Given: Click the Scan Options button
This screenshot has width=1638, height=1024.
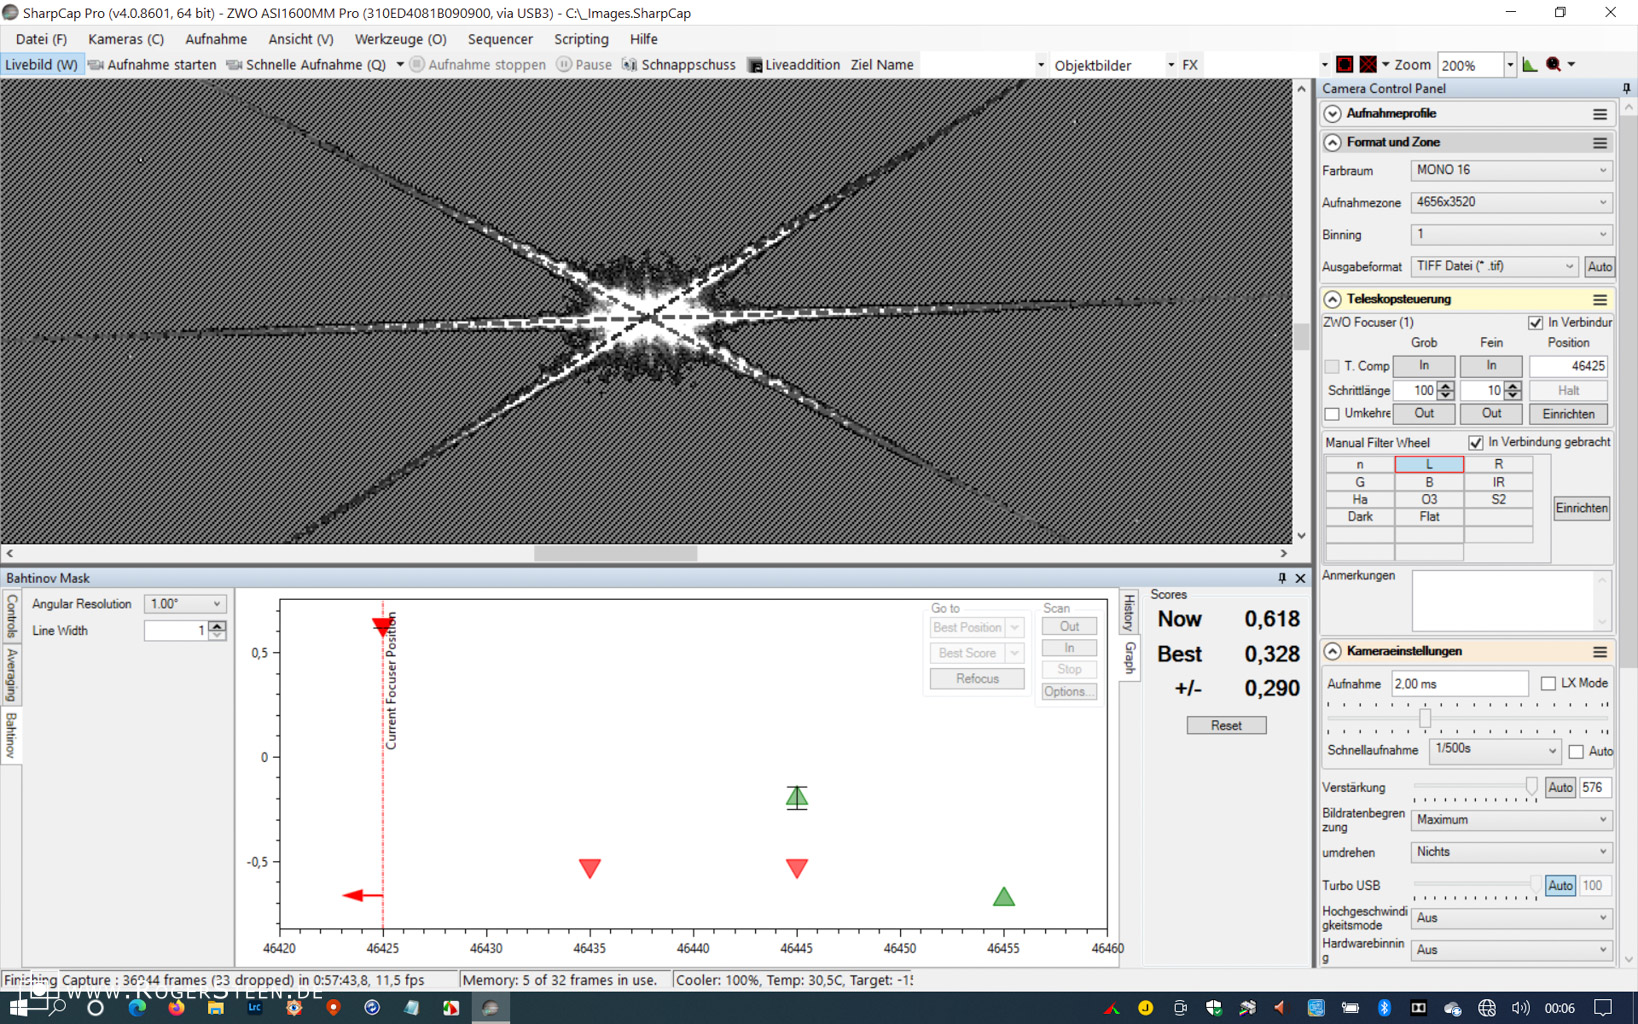Looking at the screenshot, I should (1069, 692).
